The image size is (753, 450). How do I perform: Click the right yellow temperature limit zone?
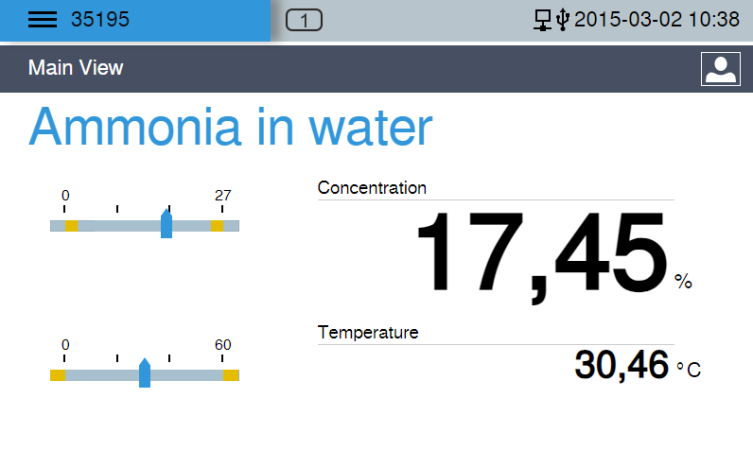(231, 375)
